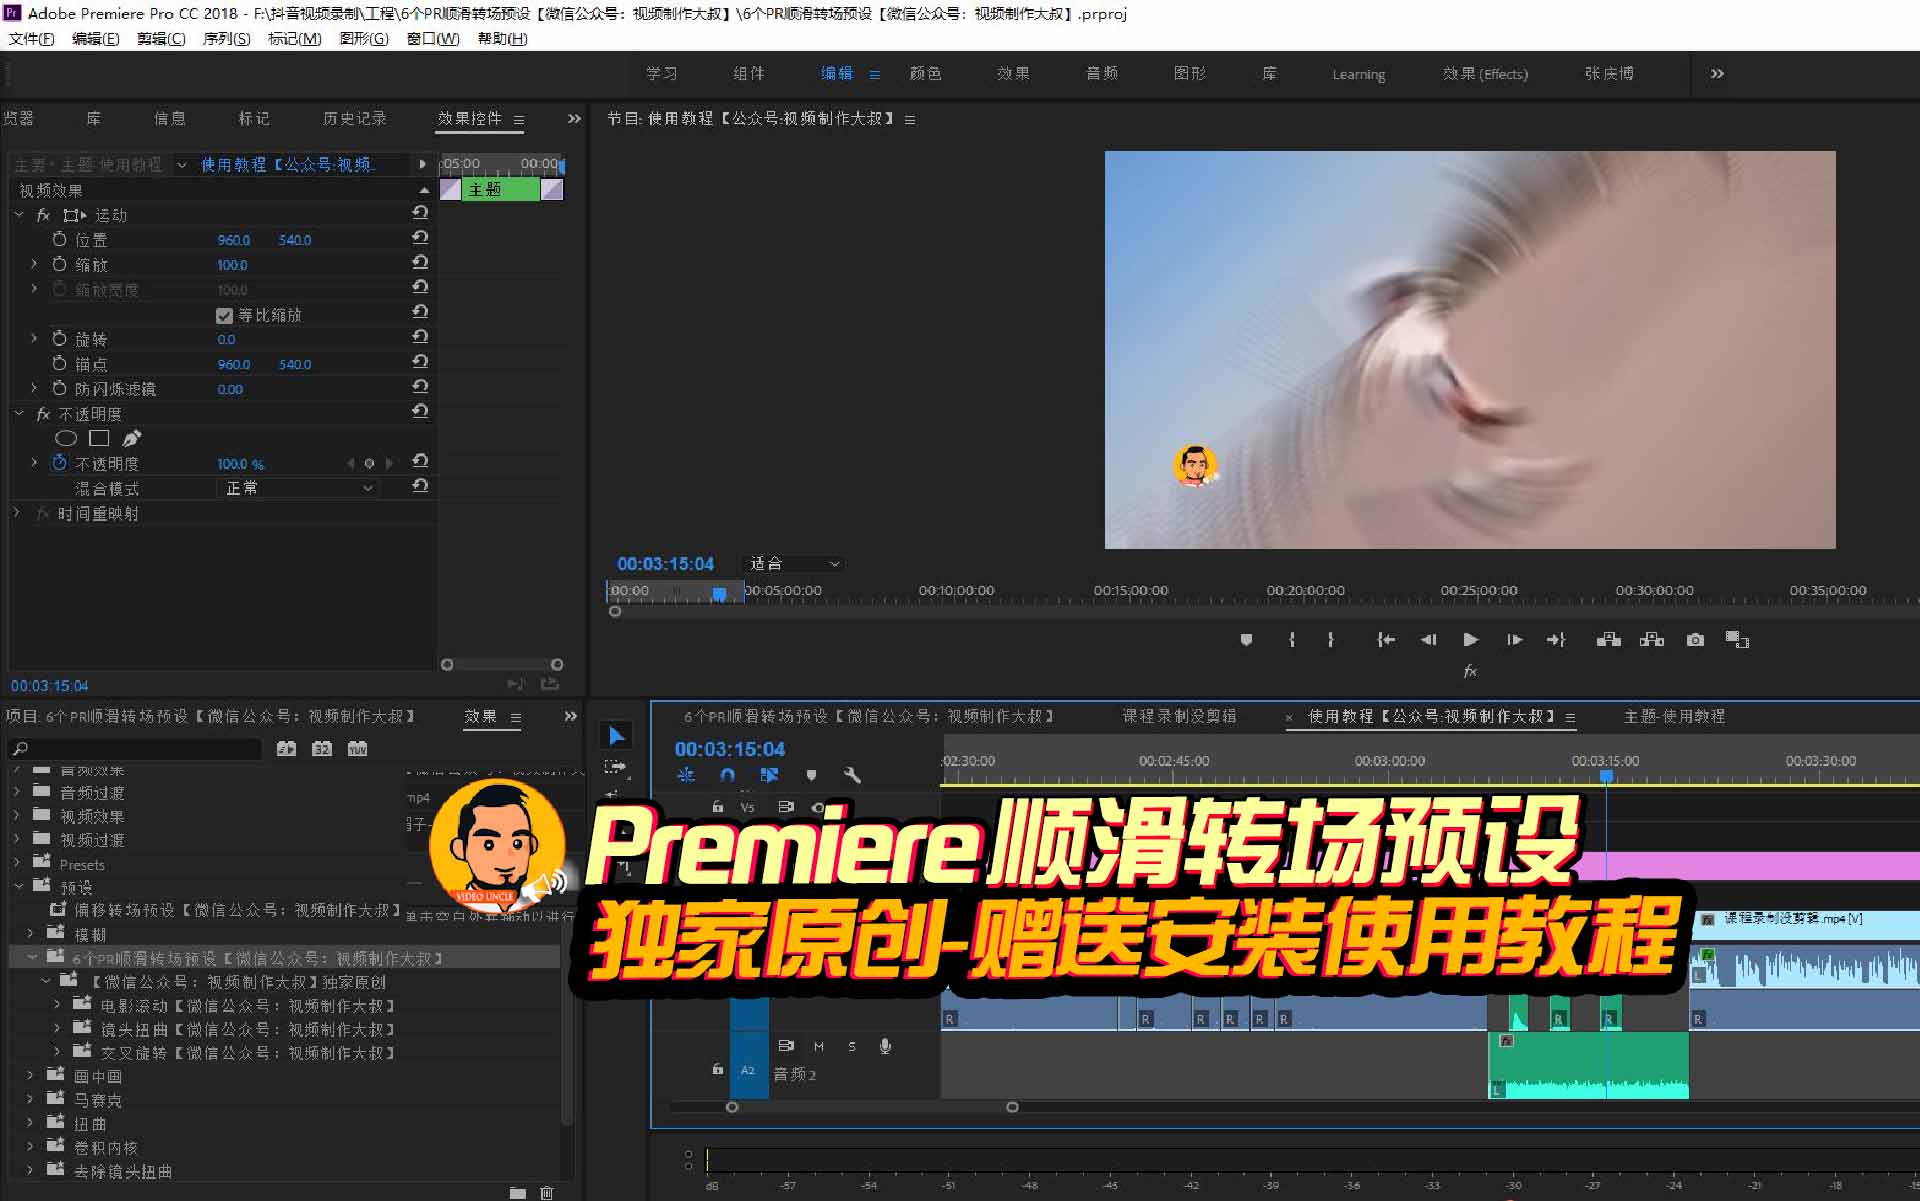Create ellipse mask for Opacity
Image resolution: width=1920 pixels, height=1201 pixels.
(66, 438)
